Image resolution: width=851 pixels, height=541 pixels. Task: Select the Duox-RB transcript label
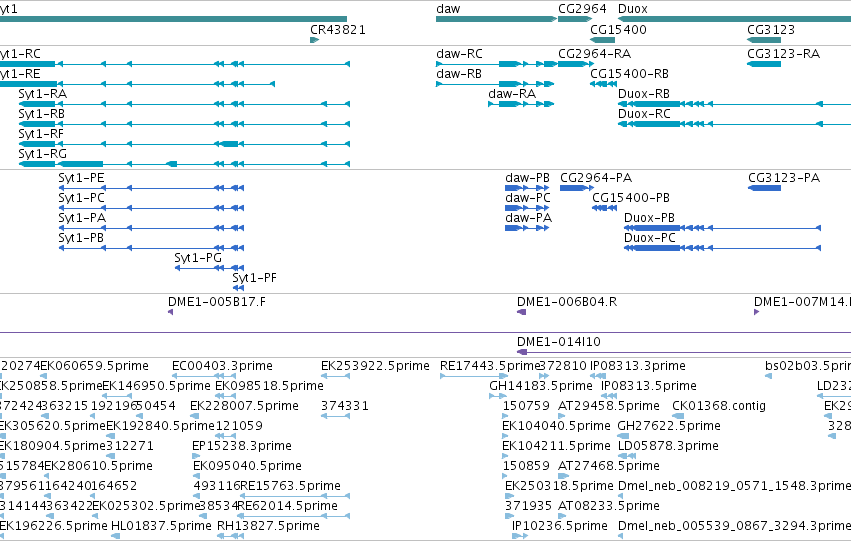(644, 94)
